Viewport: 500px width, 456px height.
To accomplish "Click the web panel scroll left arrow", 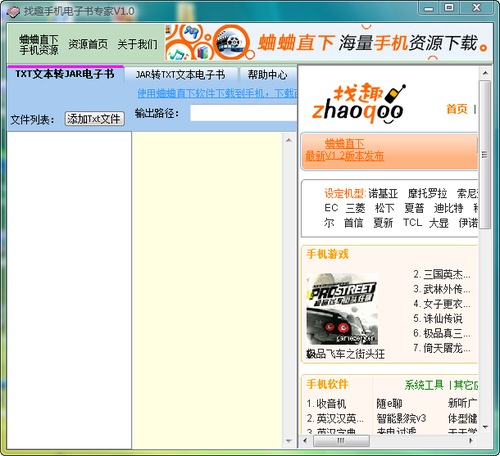I will click(x=305, y=440).
